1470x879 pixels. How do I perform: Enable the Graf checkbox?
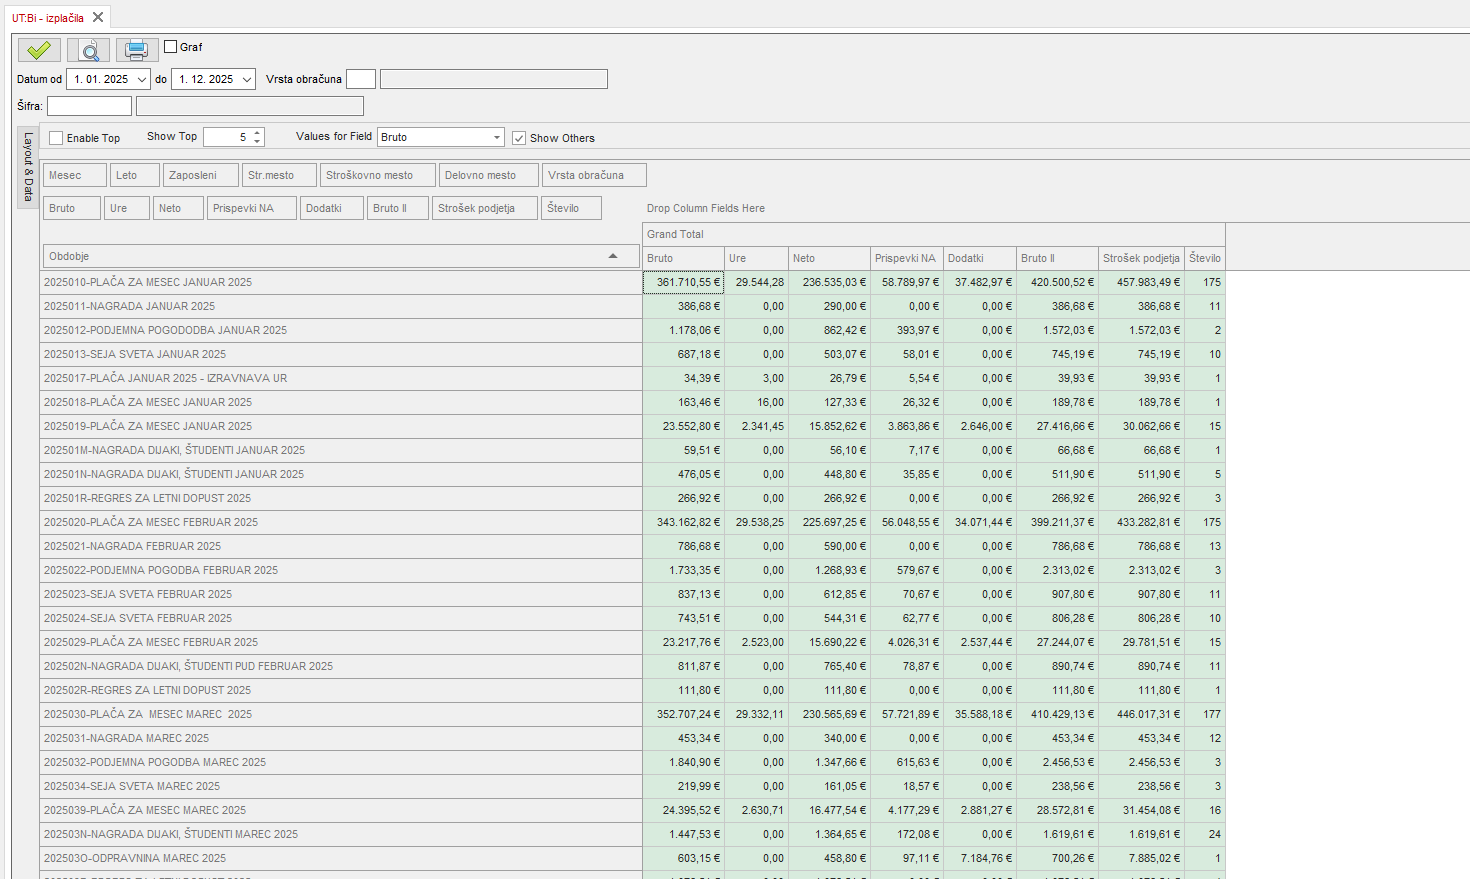coord(171,47)
